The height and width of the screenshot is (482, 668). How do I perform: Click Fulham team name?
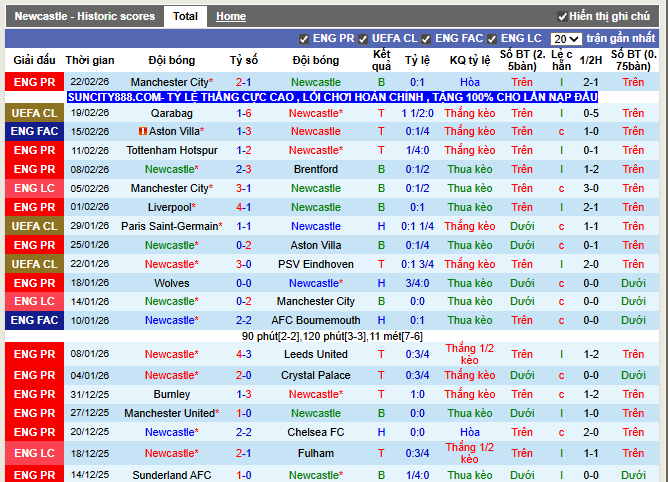click(x=316, y=453)
